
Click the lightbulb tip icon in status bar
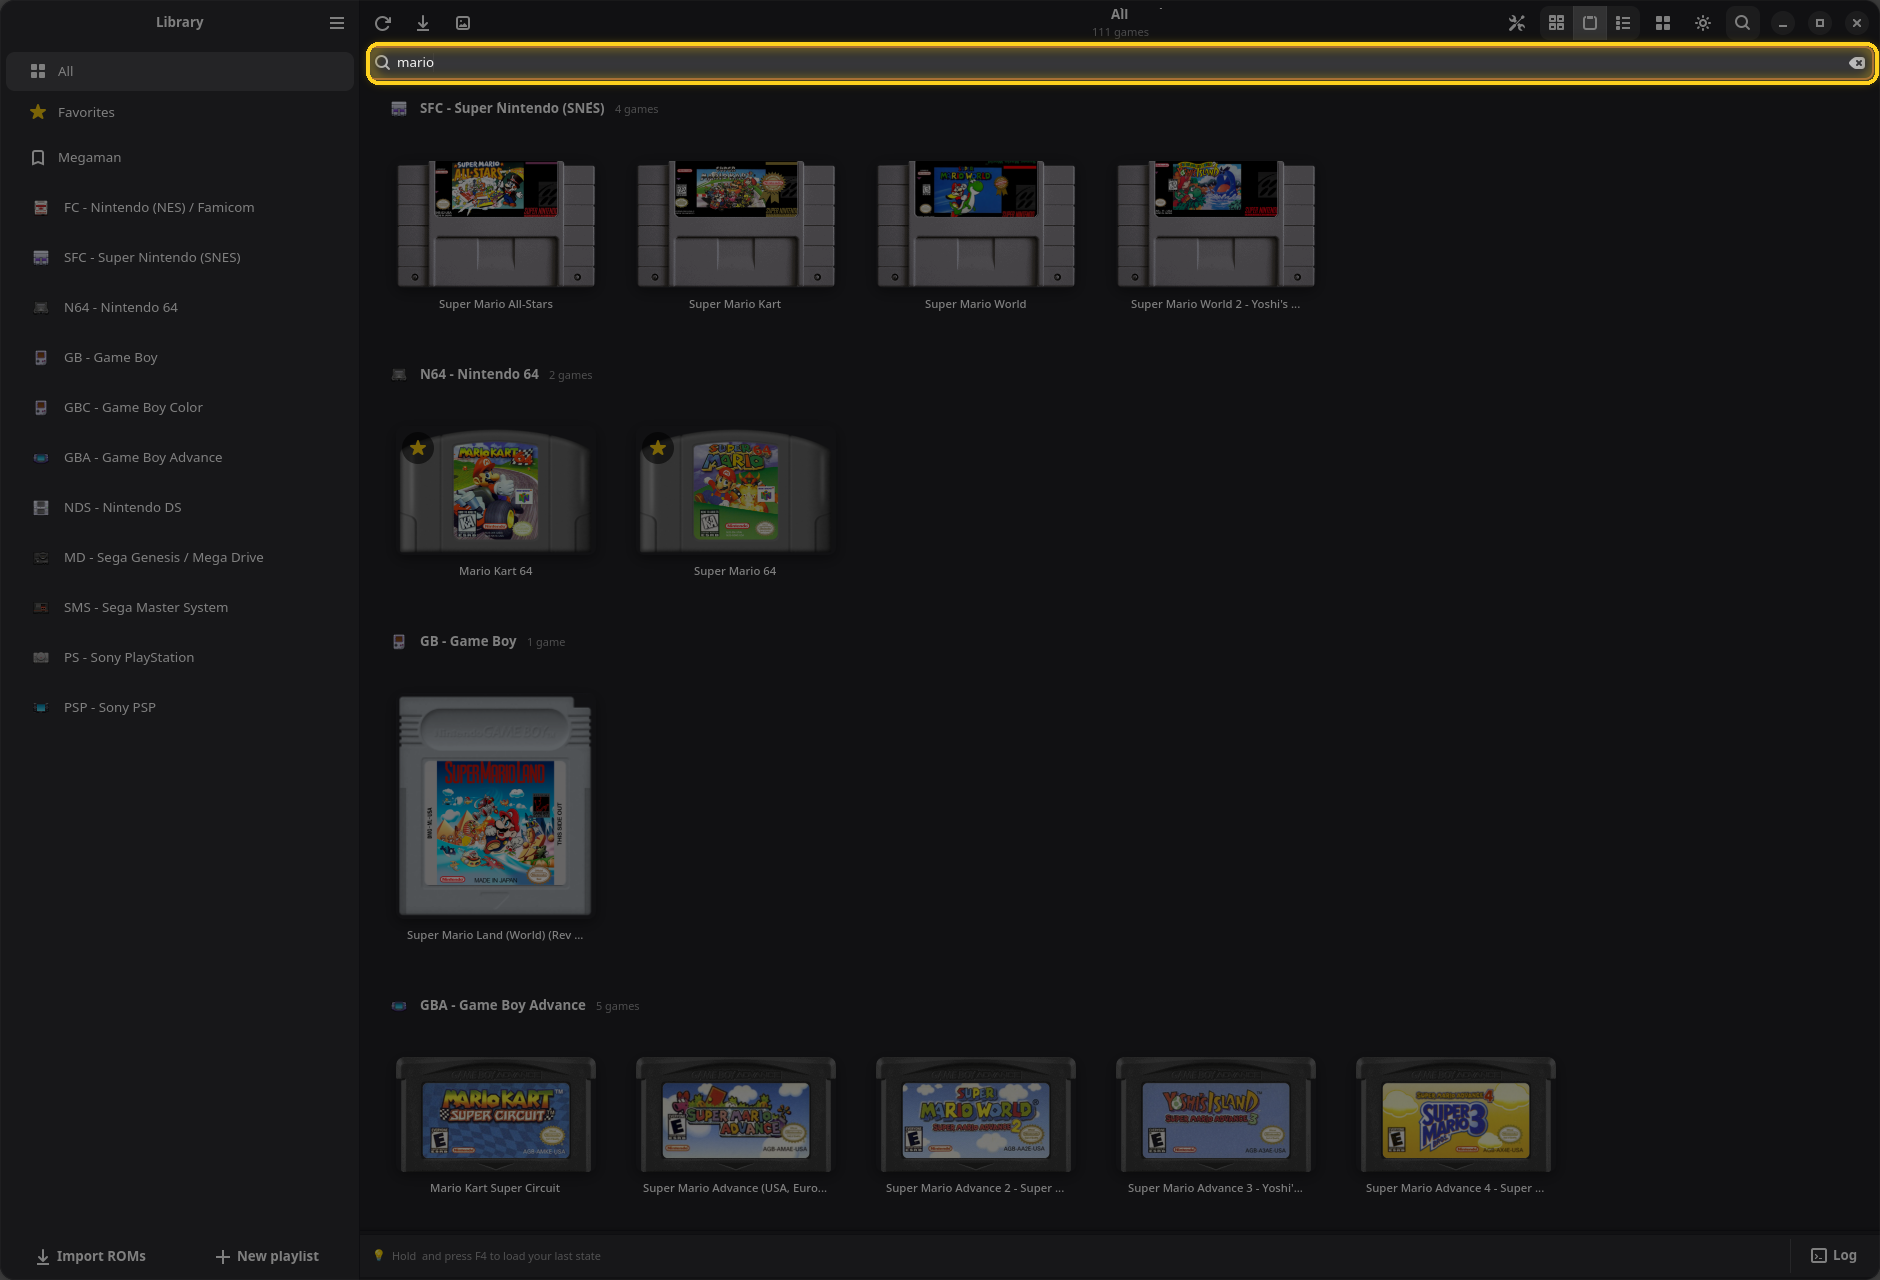(x=379, y=1255)
